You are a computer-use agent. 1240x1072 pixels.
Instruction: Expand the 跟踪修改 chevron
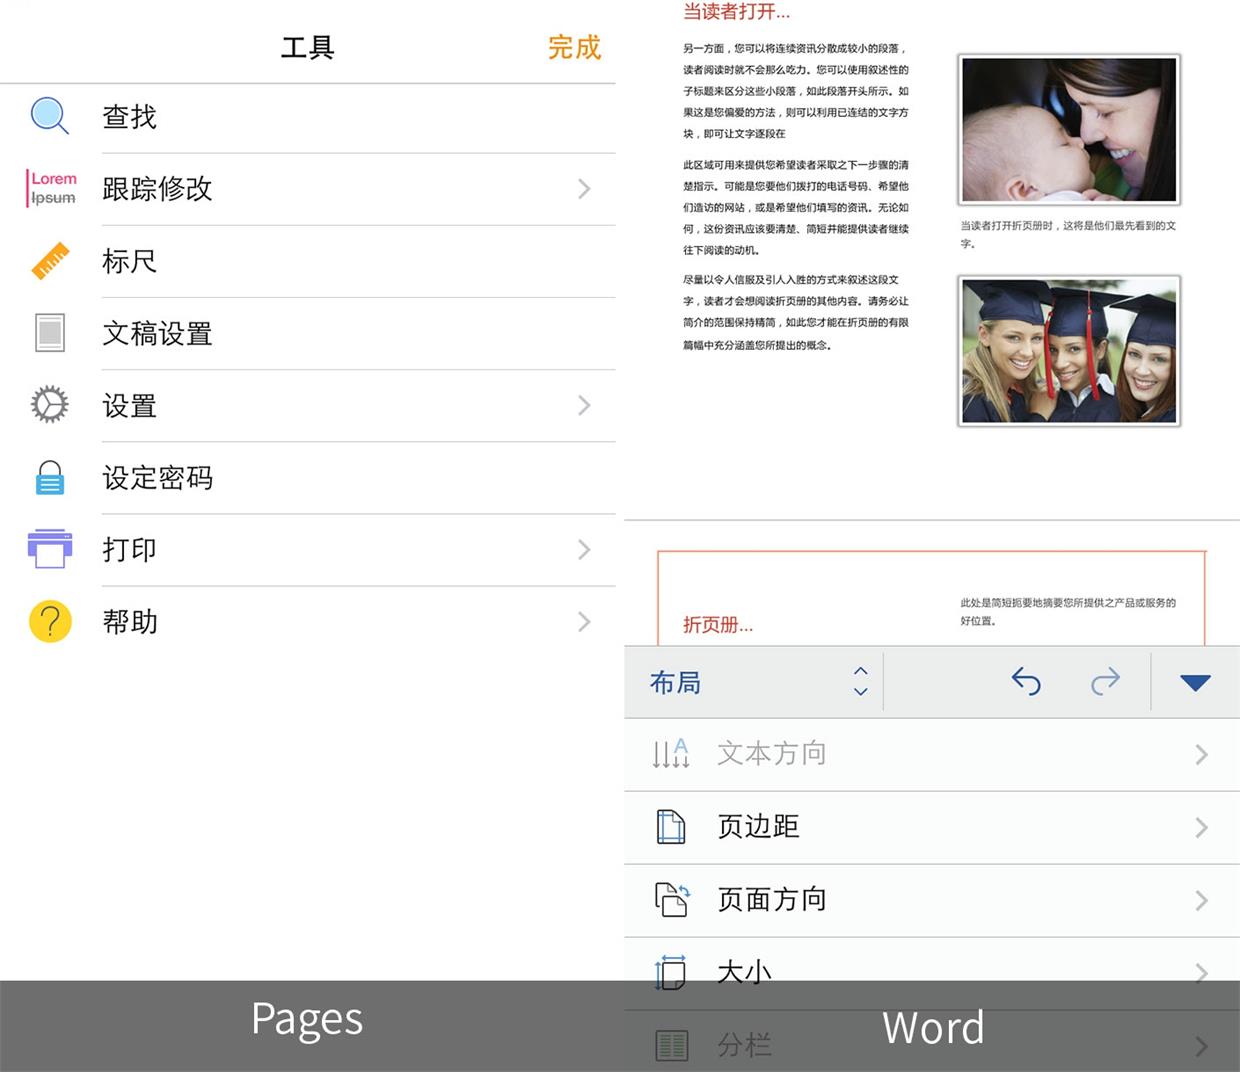point(584,189)
